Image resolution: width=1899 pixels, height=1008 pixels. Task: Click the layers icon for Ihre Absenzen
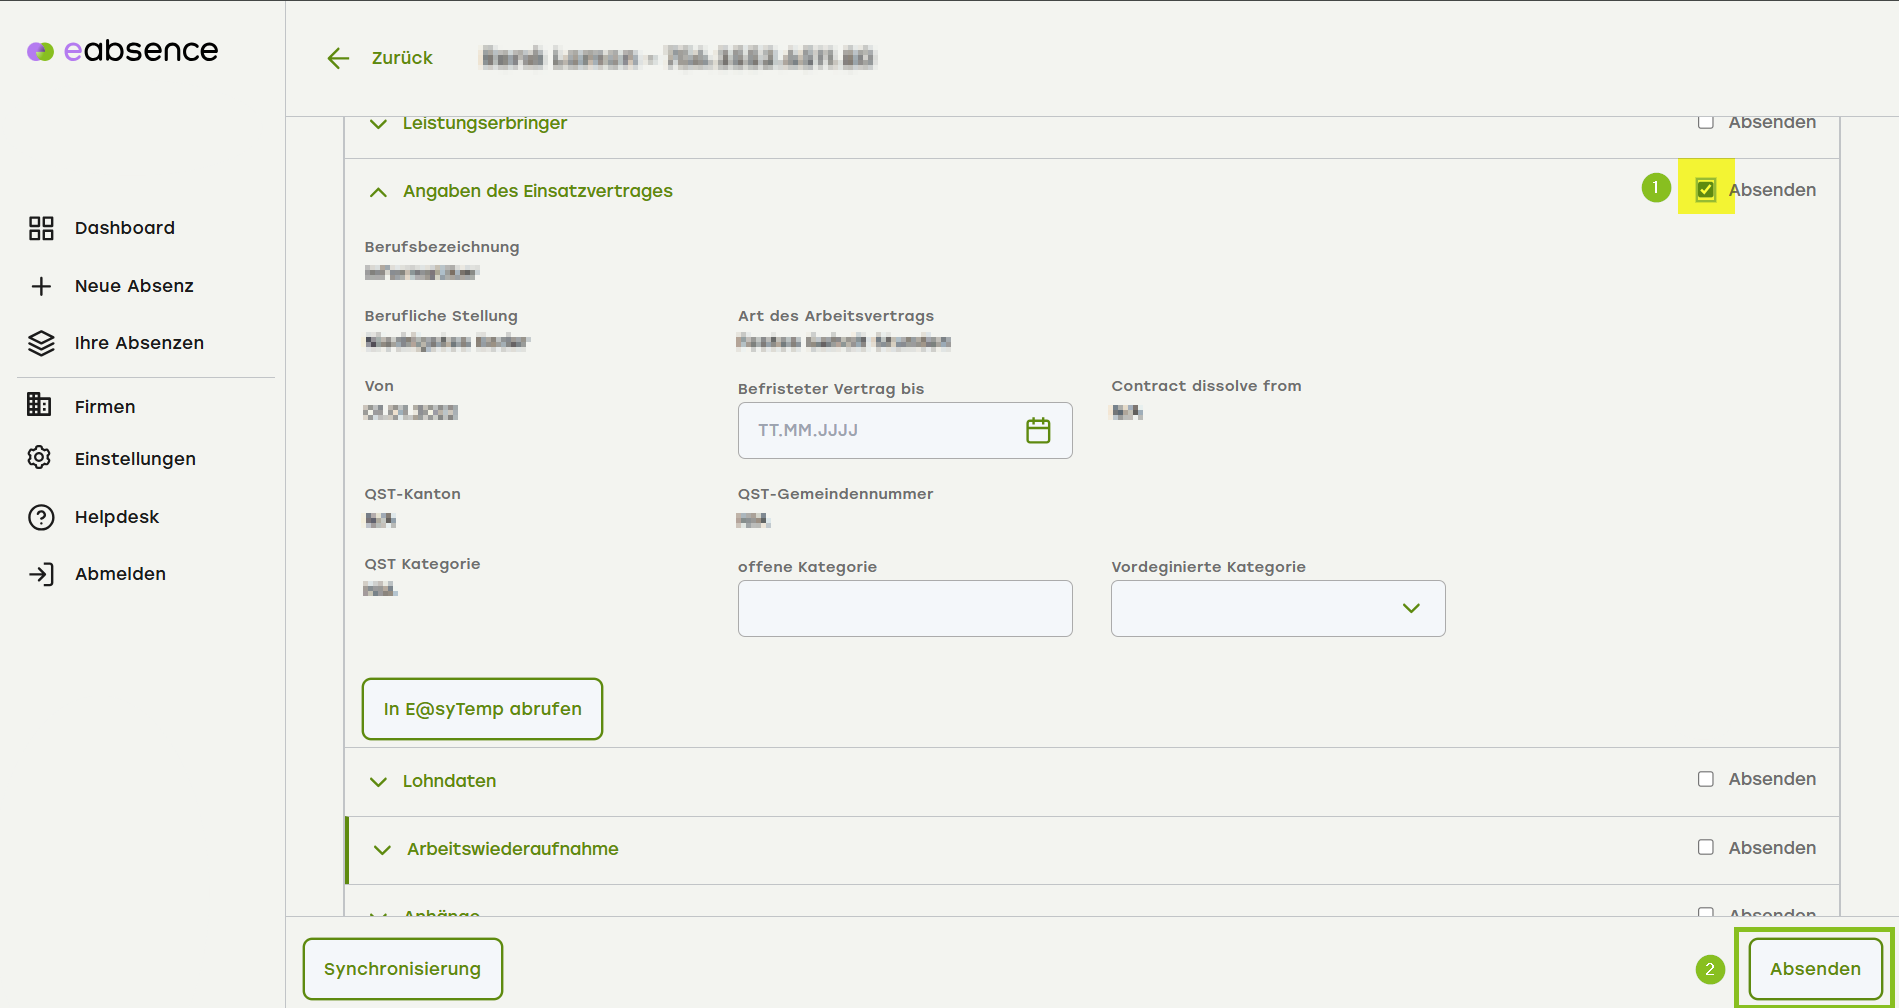pos(41,344)
